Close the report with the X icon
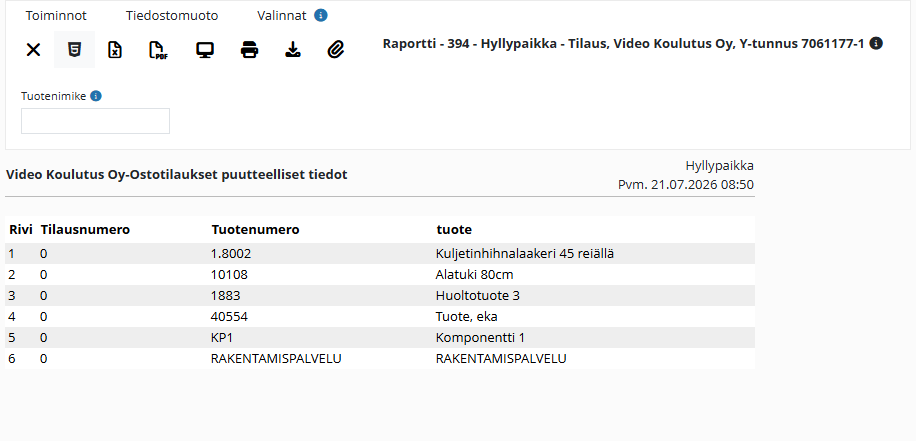 click(33, 50)
